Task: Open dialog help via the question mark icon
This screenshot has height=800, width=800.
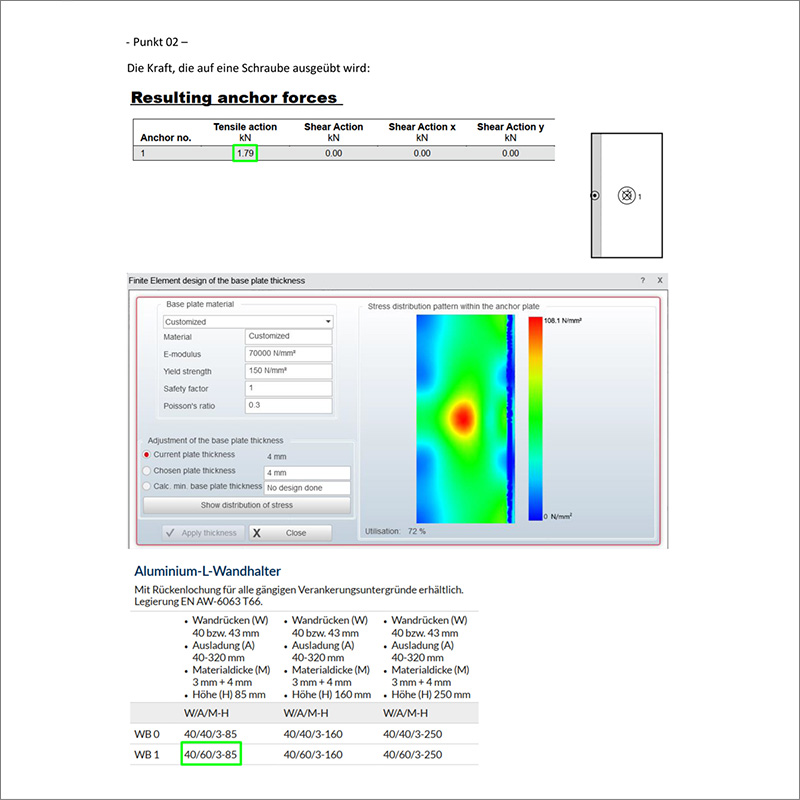Action: coord(641,280)
